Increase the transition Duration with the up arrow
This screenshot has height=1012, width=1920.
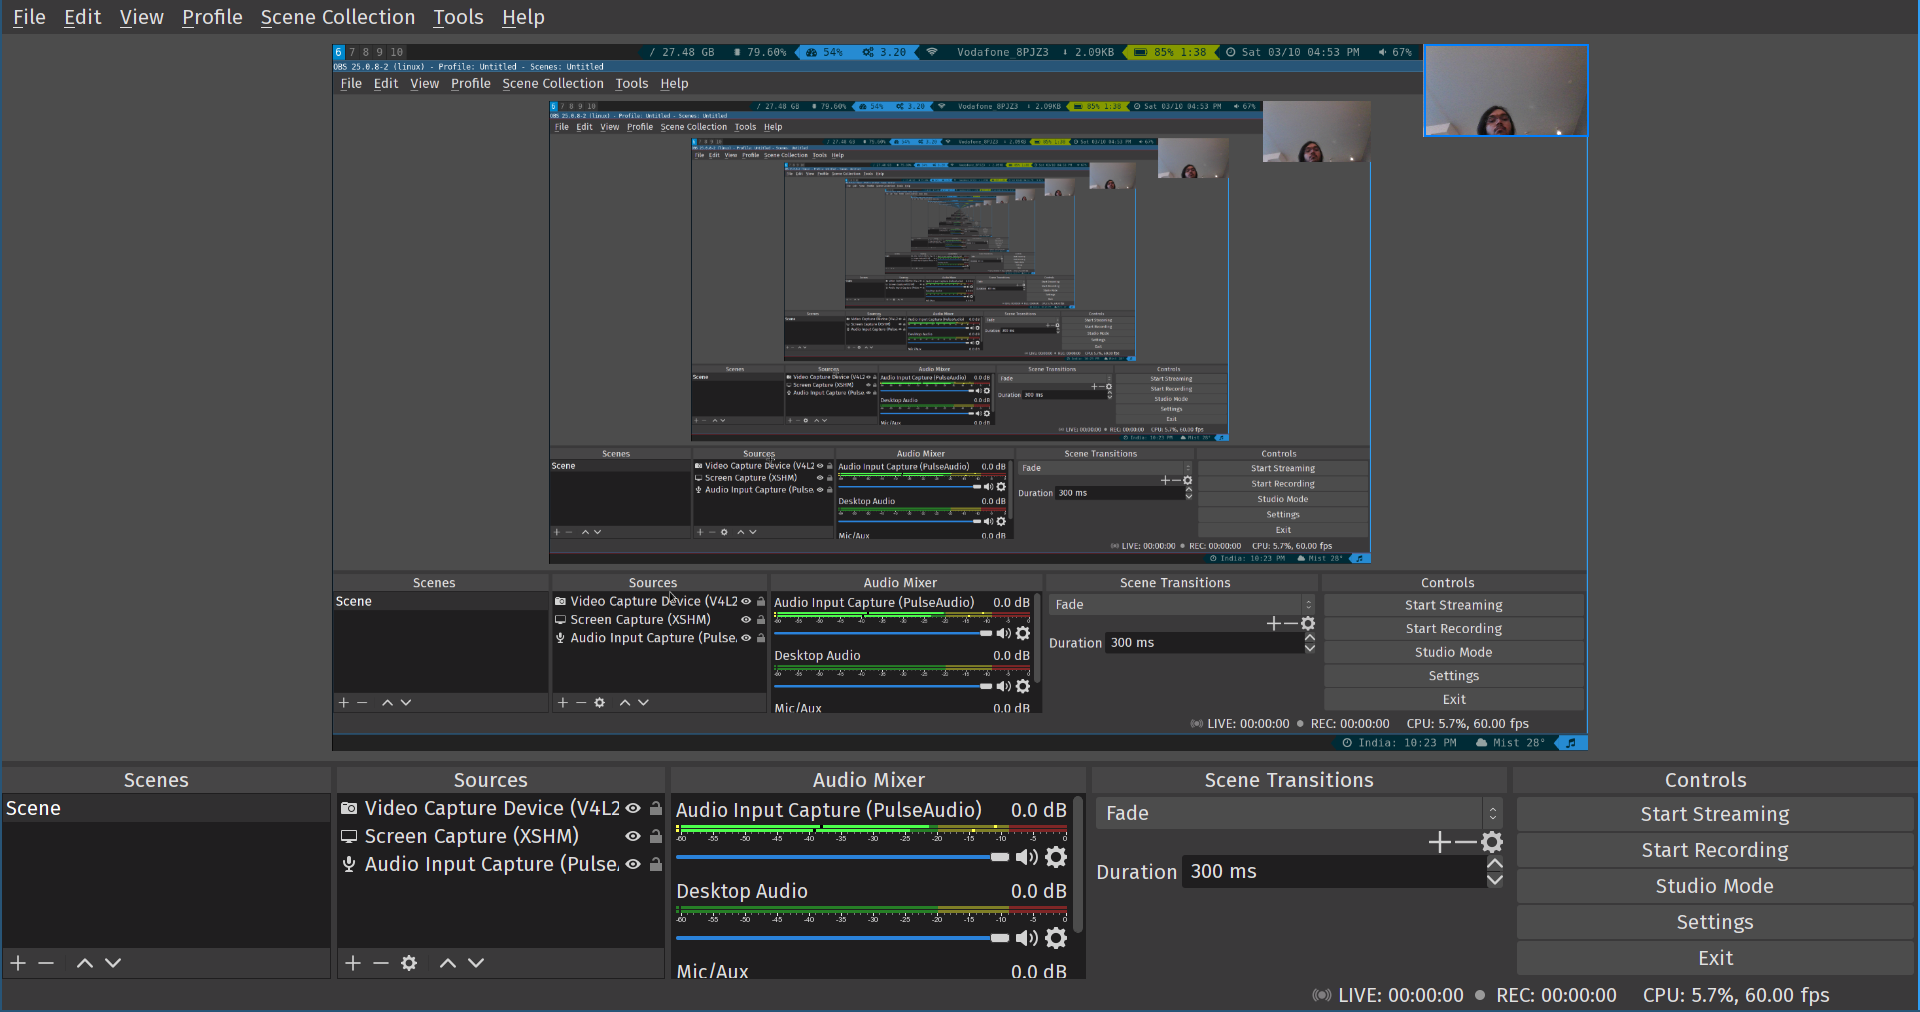click(x=1495, y=864)
